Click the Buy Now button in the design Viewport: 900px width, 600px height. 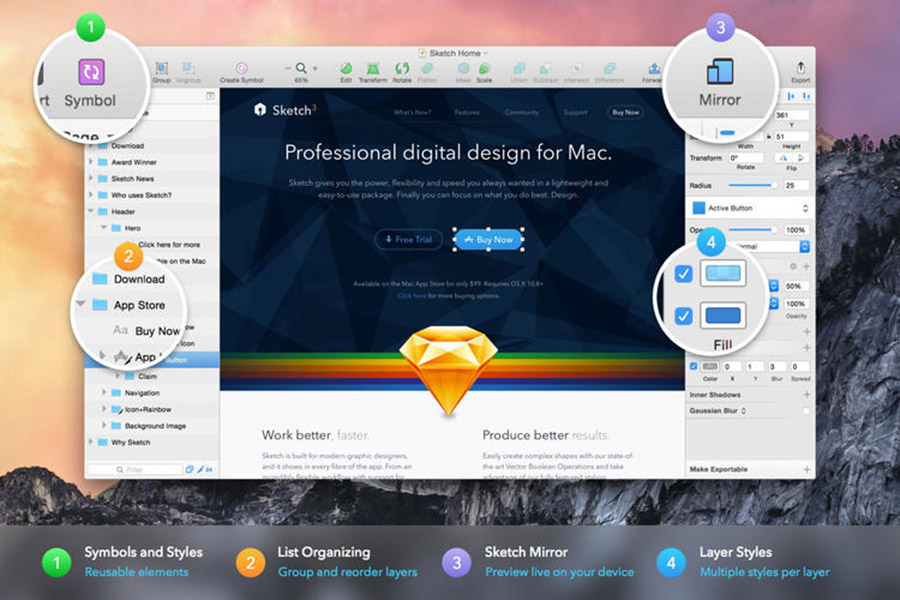point(489,240)
